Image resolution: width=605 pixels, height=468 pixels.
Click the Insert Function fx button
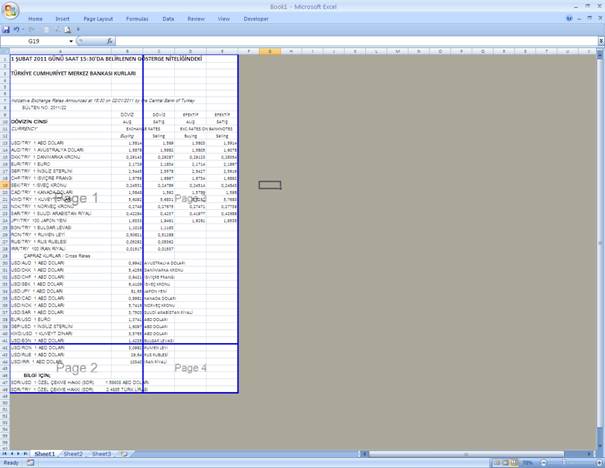click(110, 41)
